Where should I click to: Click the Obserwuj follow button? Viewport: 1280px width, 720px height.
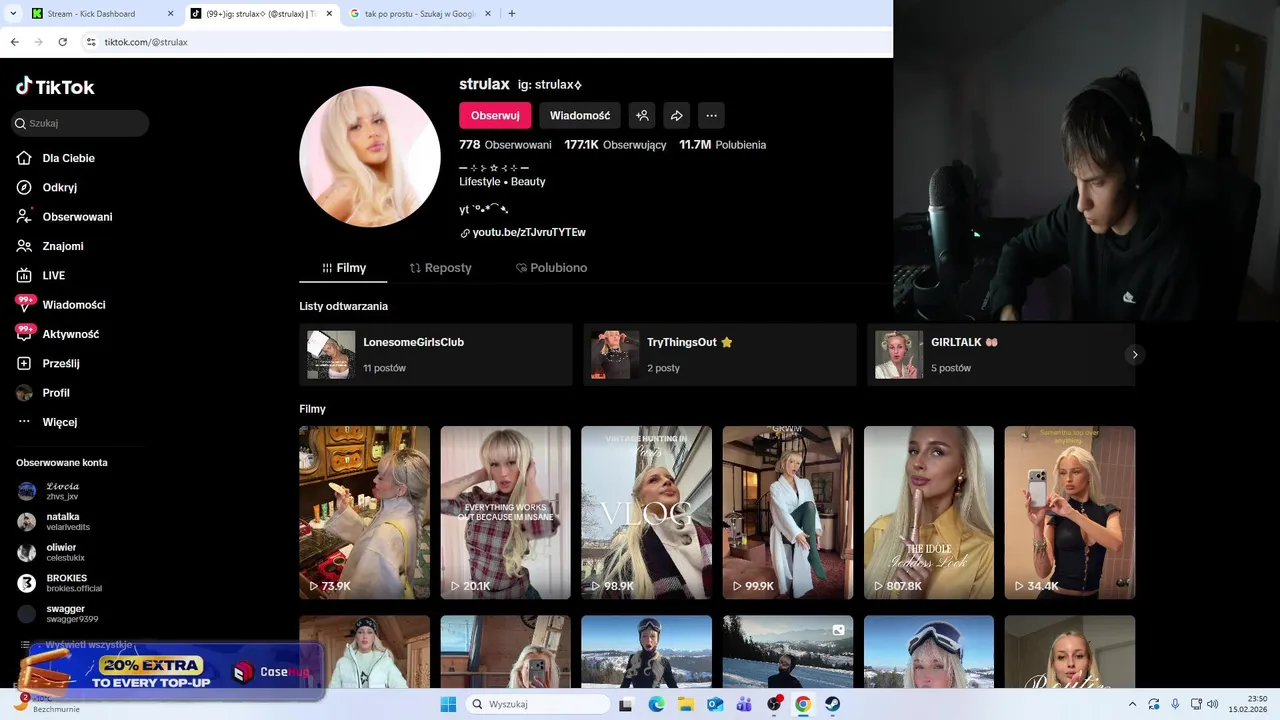tap(495, 115)
